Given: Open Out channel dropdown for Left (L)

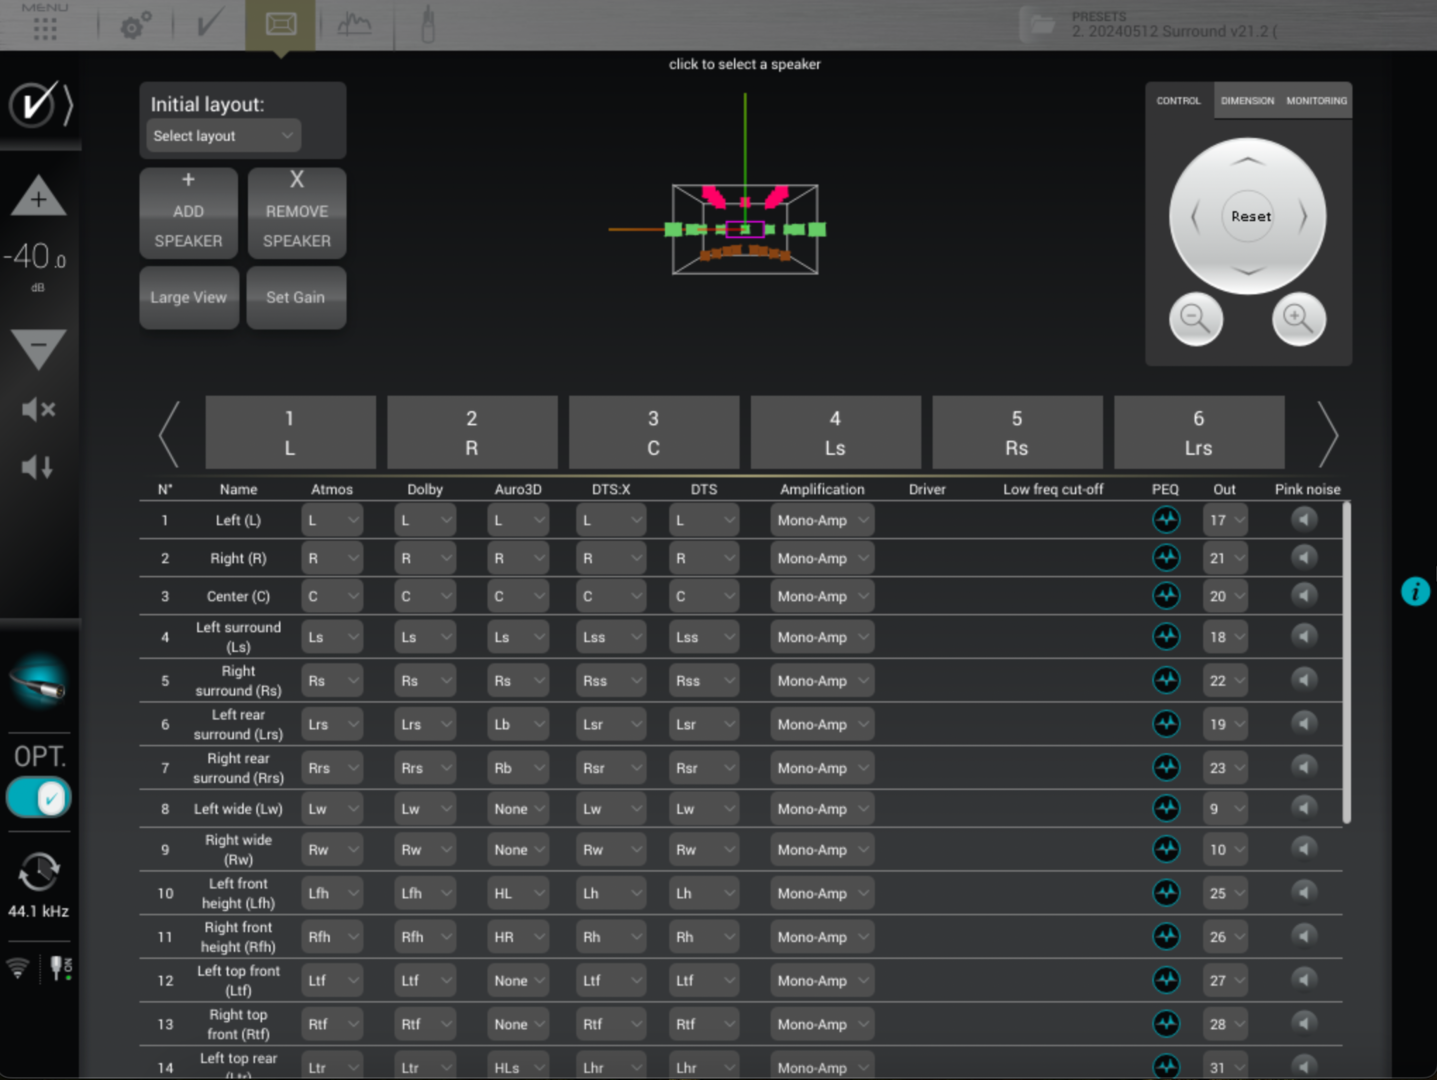Looking at the screenshot, I should pos(1225,520).
